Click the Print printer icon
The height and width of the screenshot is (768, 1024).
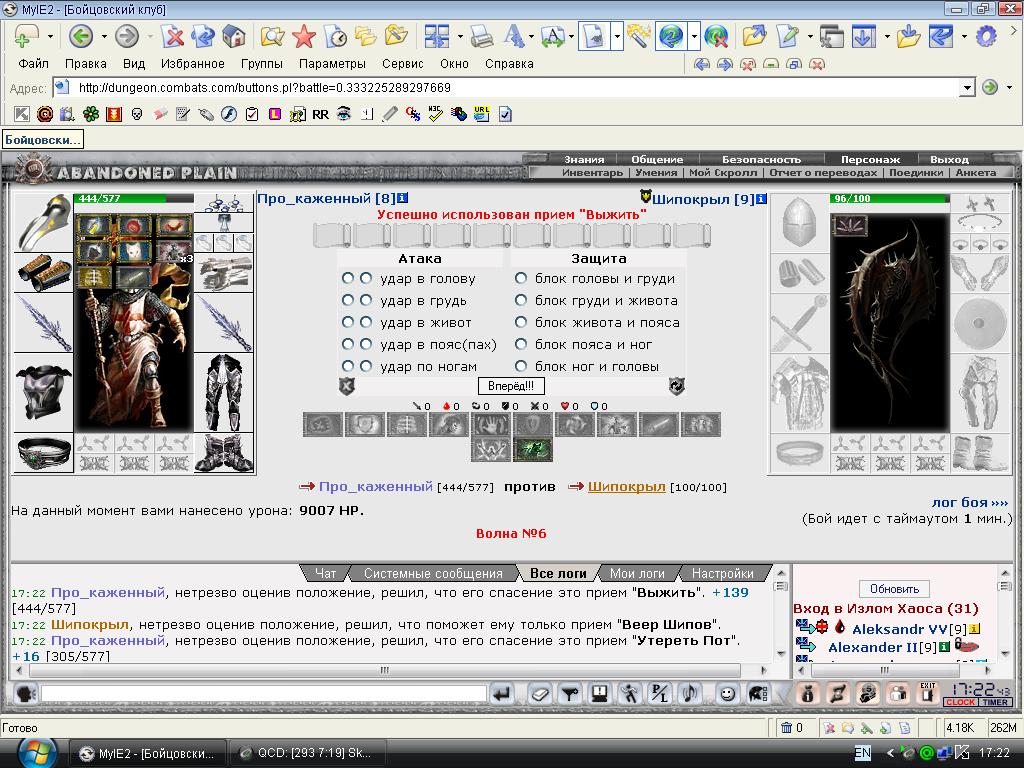pos(481,36)
